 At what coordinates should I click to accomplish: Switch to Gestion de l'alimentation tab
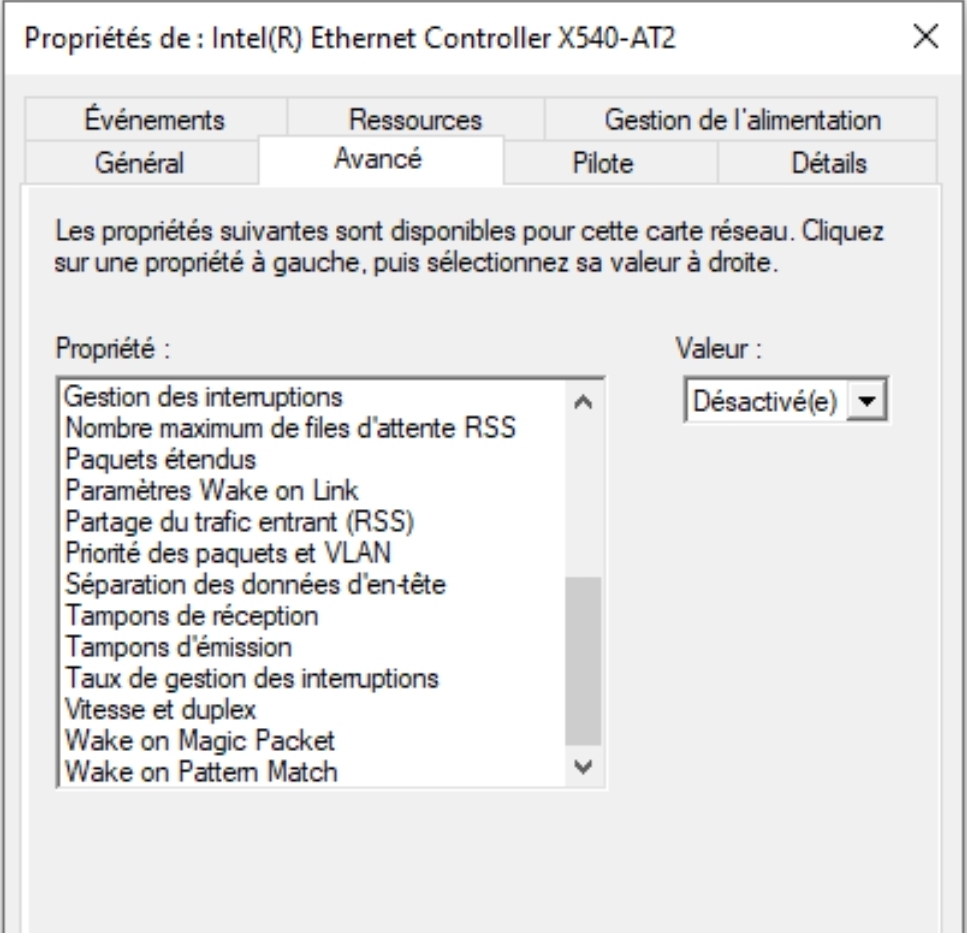point(741,120)
